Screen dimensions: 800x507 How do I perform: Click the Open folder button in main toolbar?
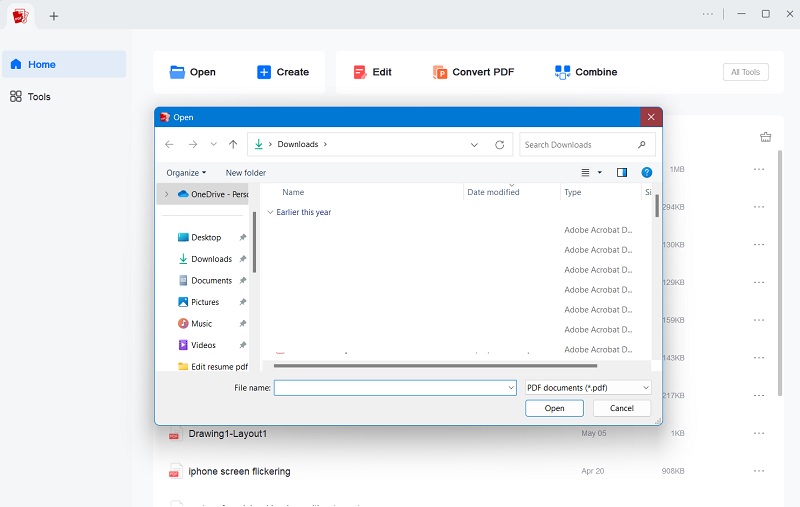pos(192,72)
